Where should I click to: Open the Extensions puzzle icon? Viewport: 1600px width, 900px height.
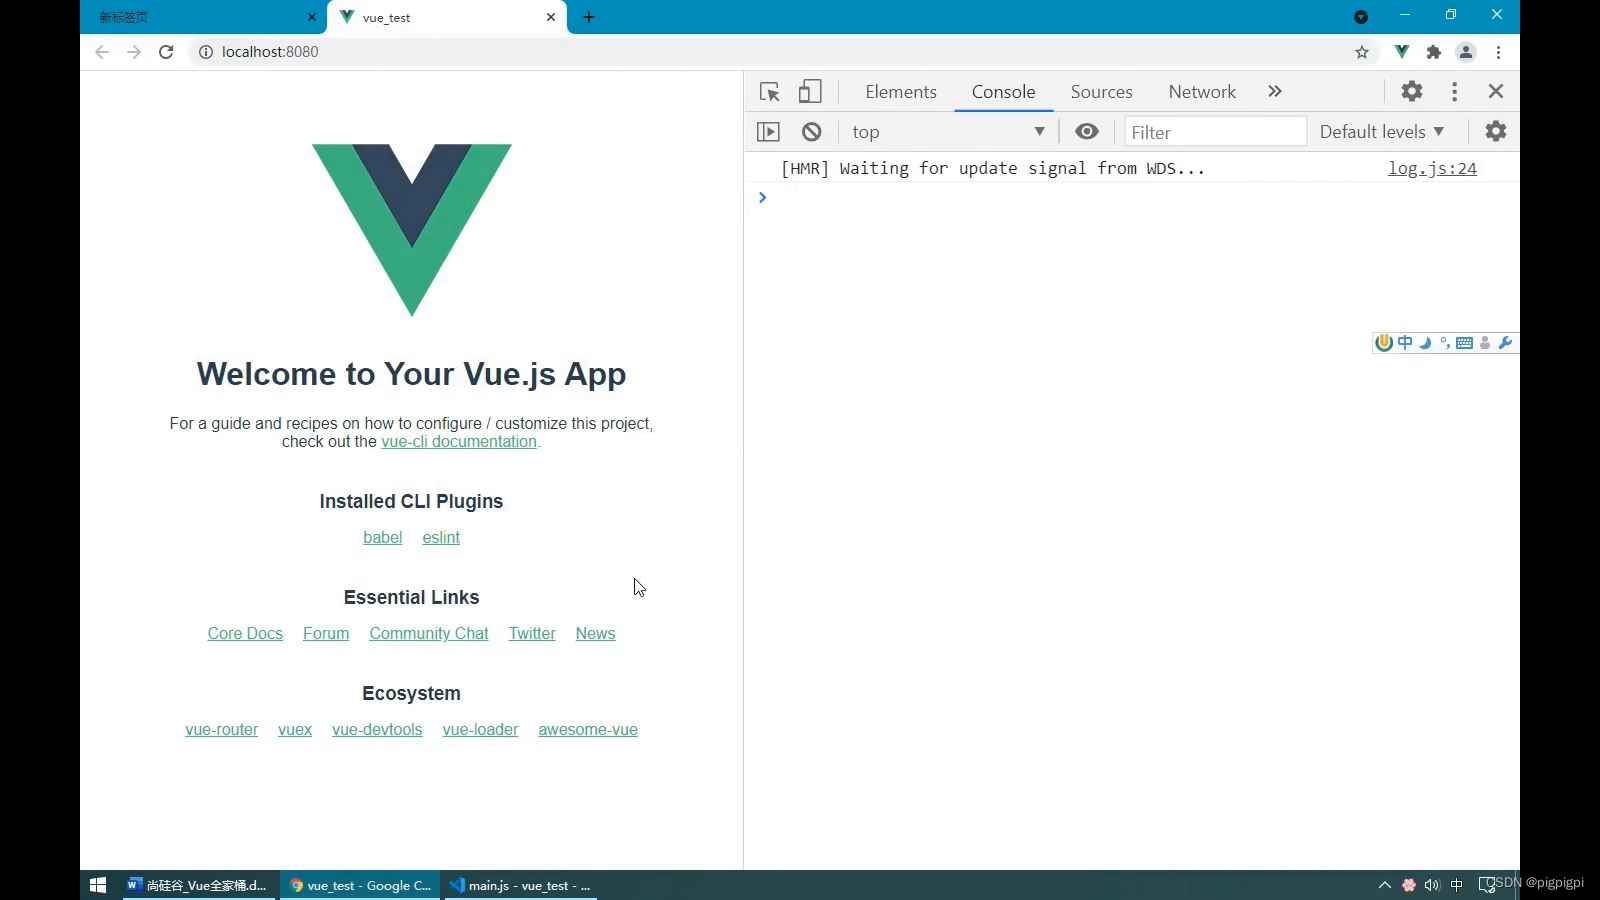(x=1434, y=52)
